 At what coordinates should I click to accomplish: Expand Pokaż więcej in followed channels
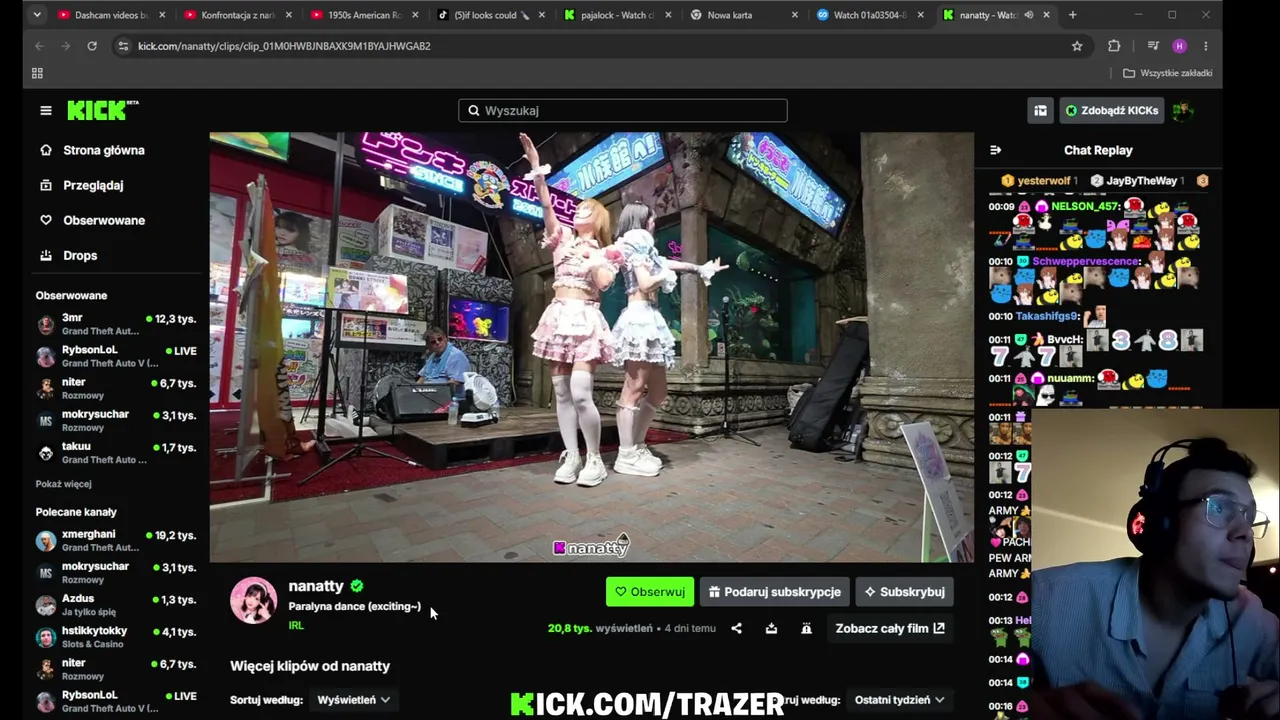click(x=64, y=484)
